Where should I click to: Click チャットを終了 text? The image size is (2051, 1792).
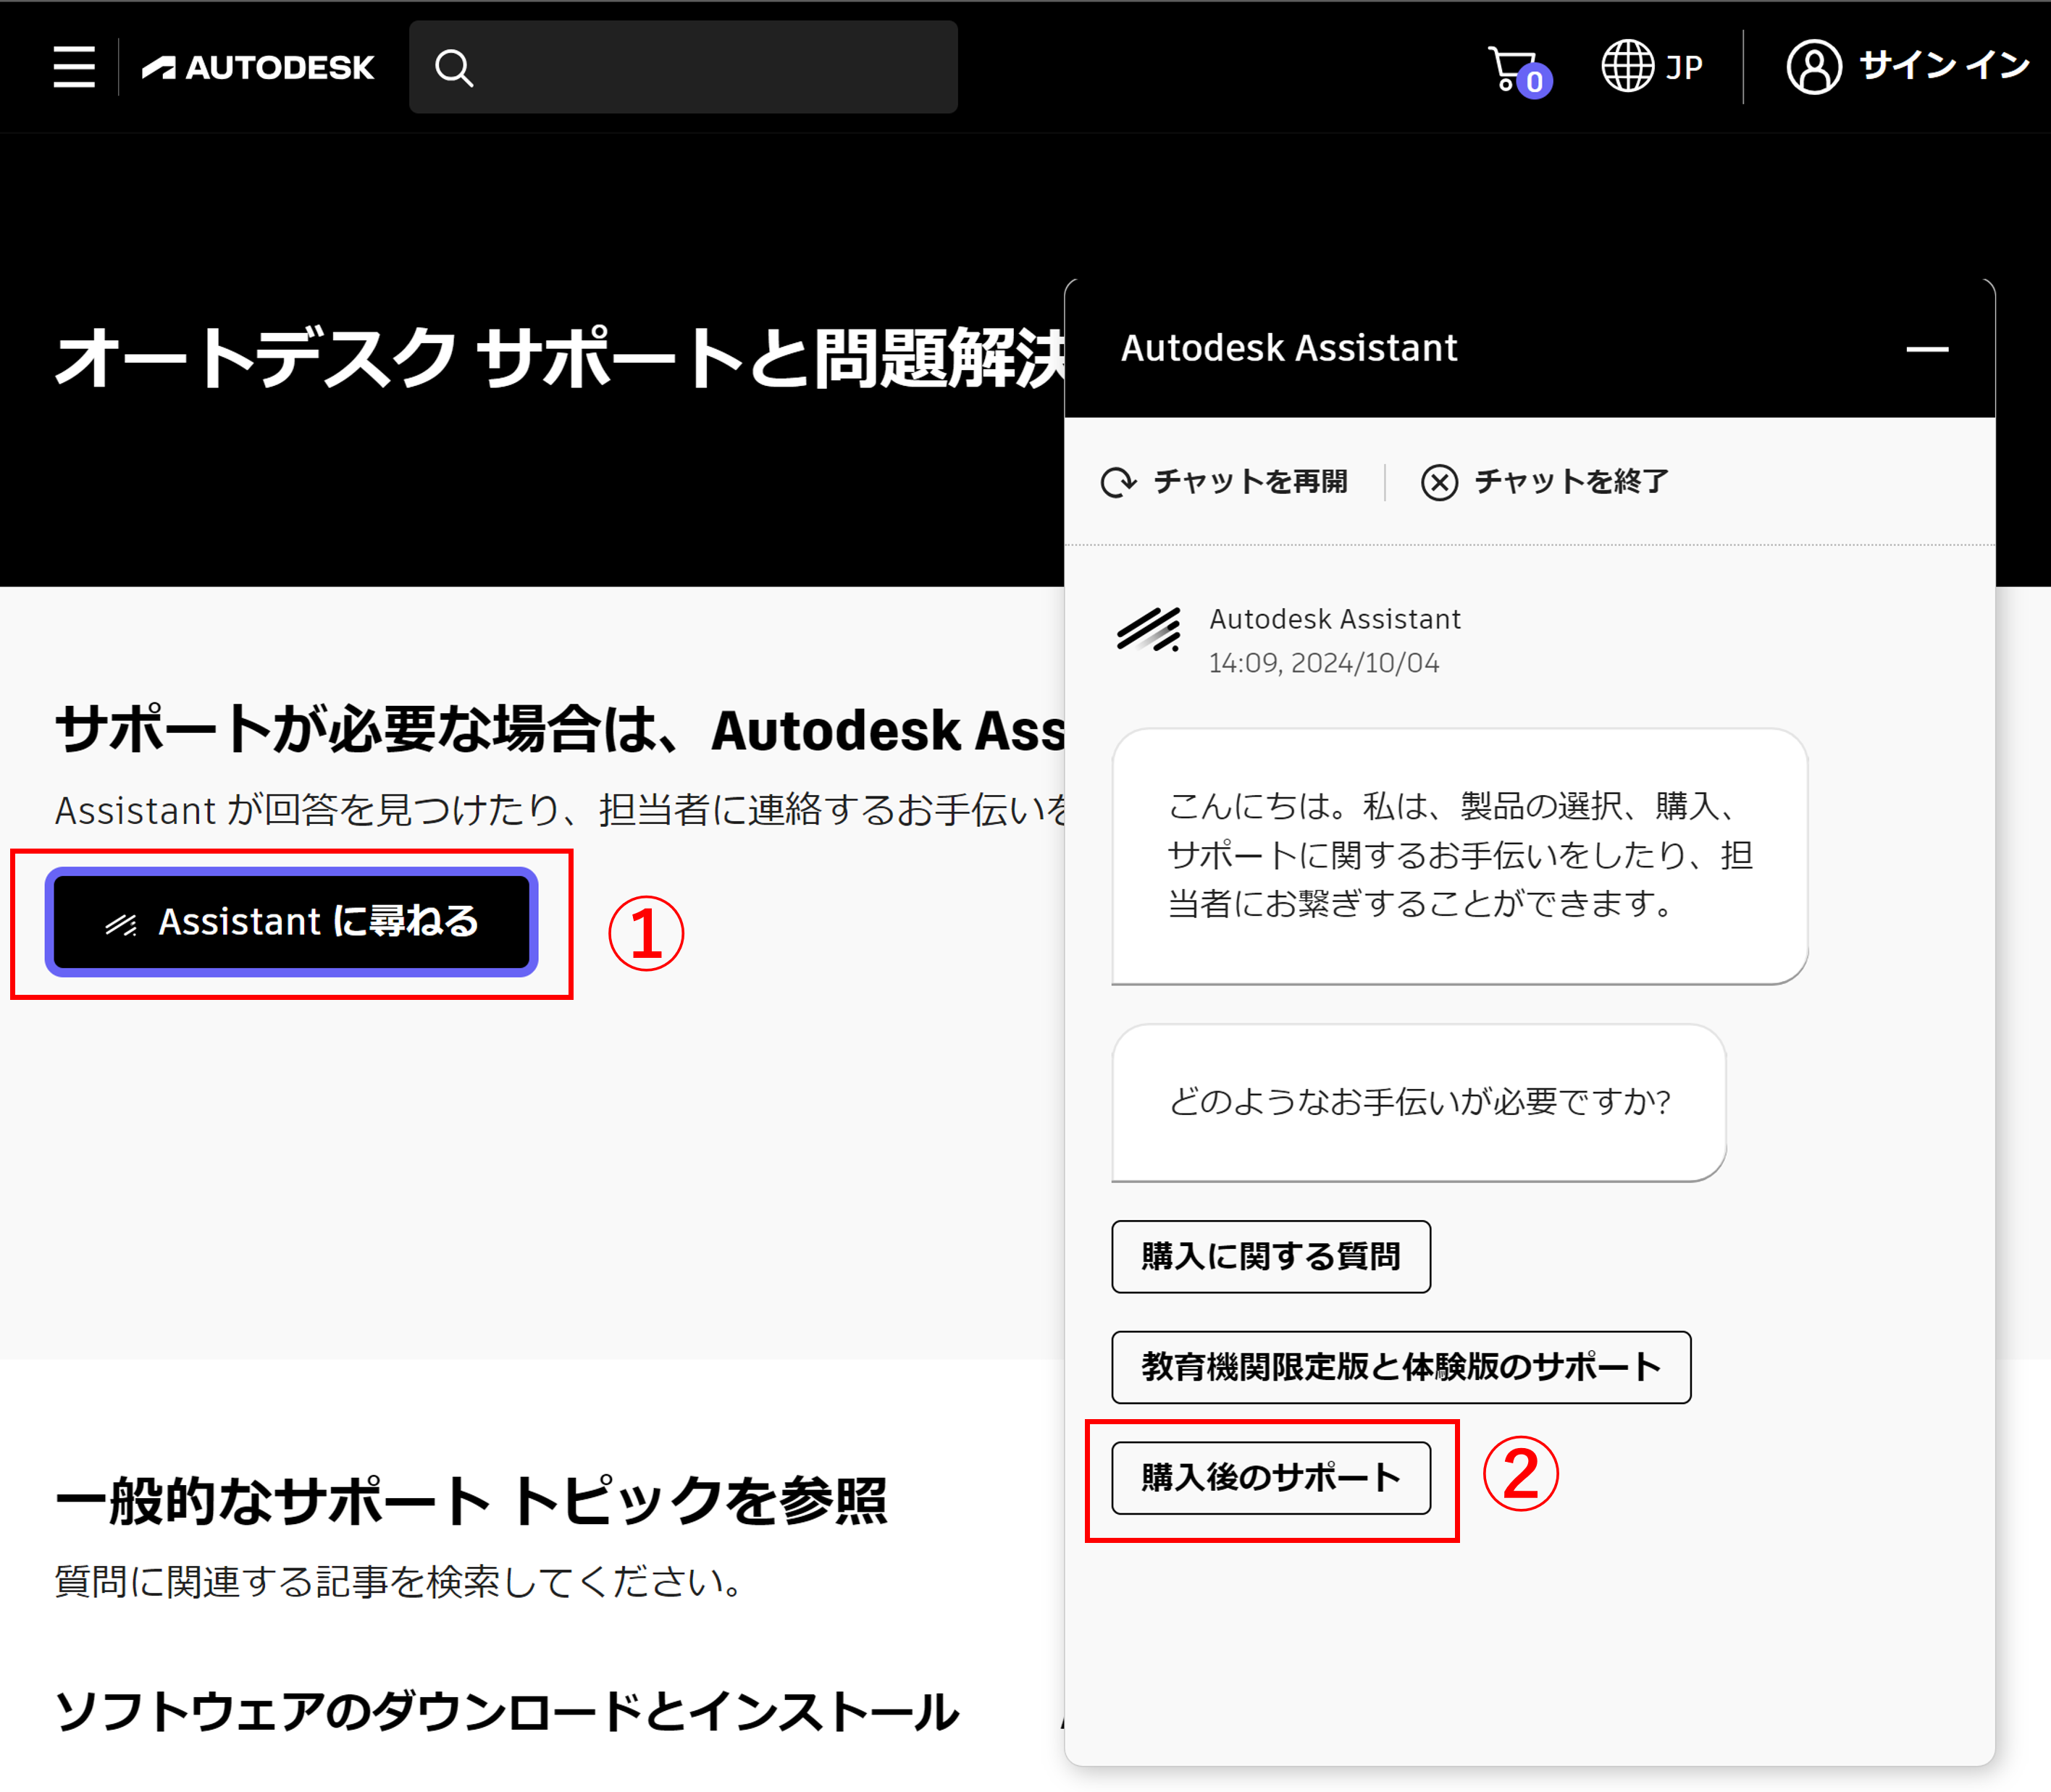(x=1571, y=482)
